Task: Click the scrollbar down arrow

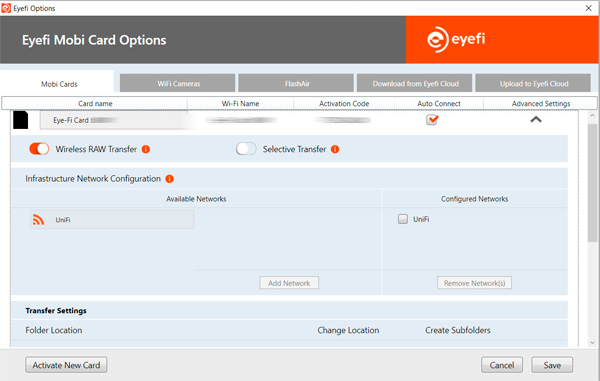Action: point(593,343)
